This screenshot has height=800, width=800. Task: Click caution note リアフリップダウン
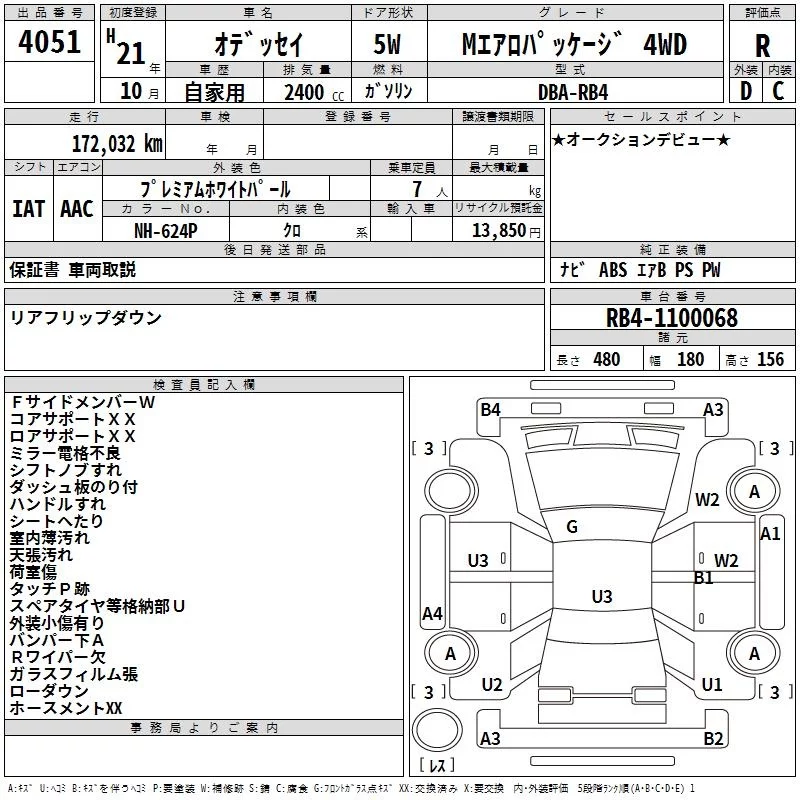tap(85, 317)
